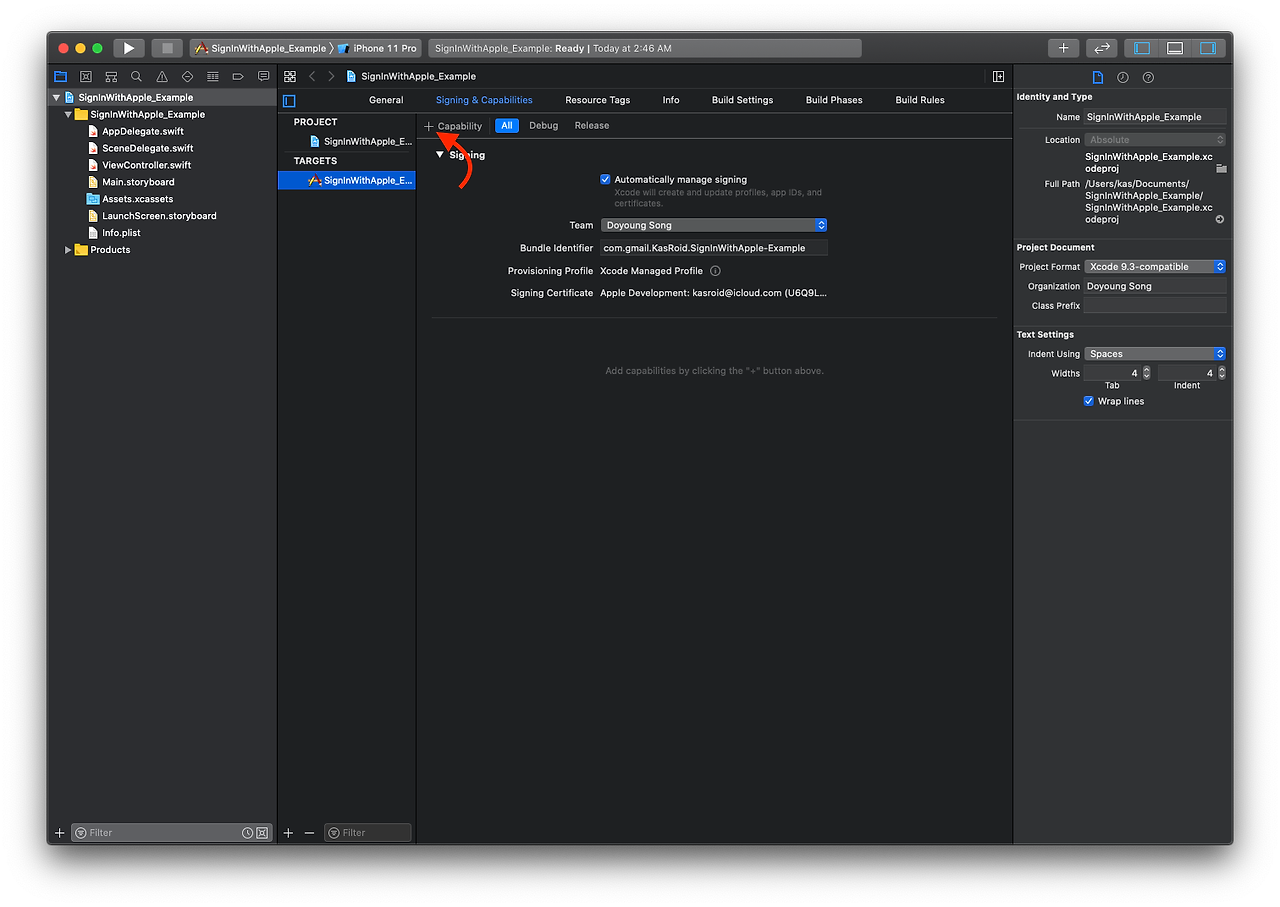Add a target with the plus button
The height and width of the screenshot is (907, 1280).
click(288, 833)
